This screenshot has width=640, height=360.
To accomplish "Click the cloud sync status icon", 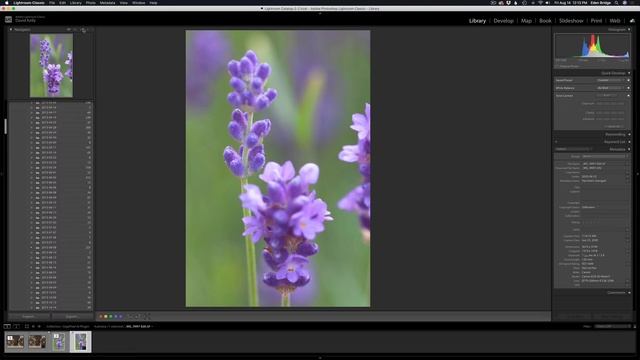I will point(632,20).
